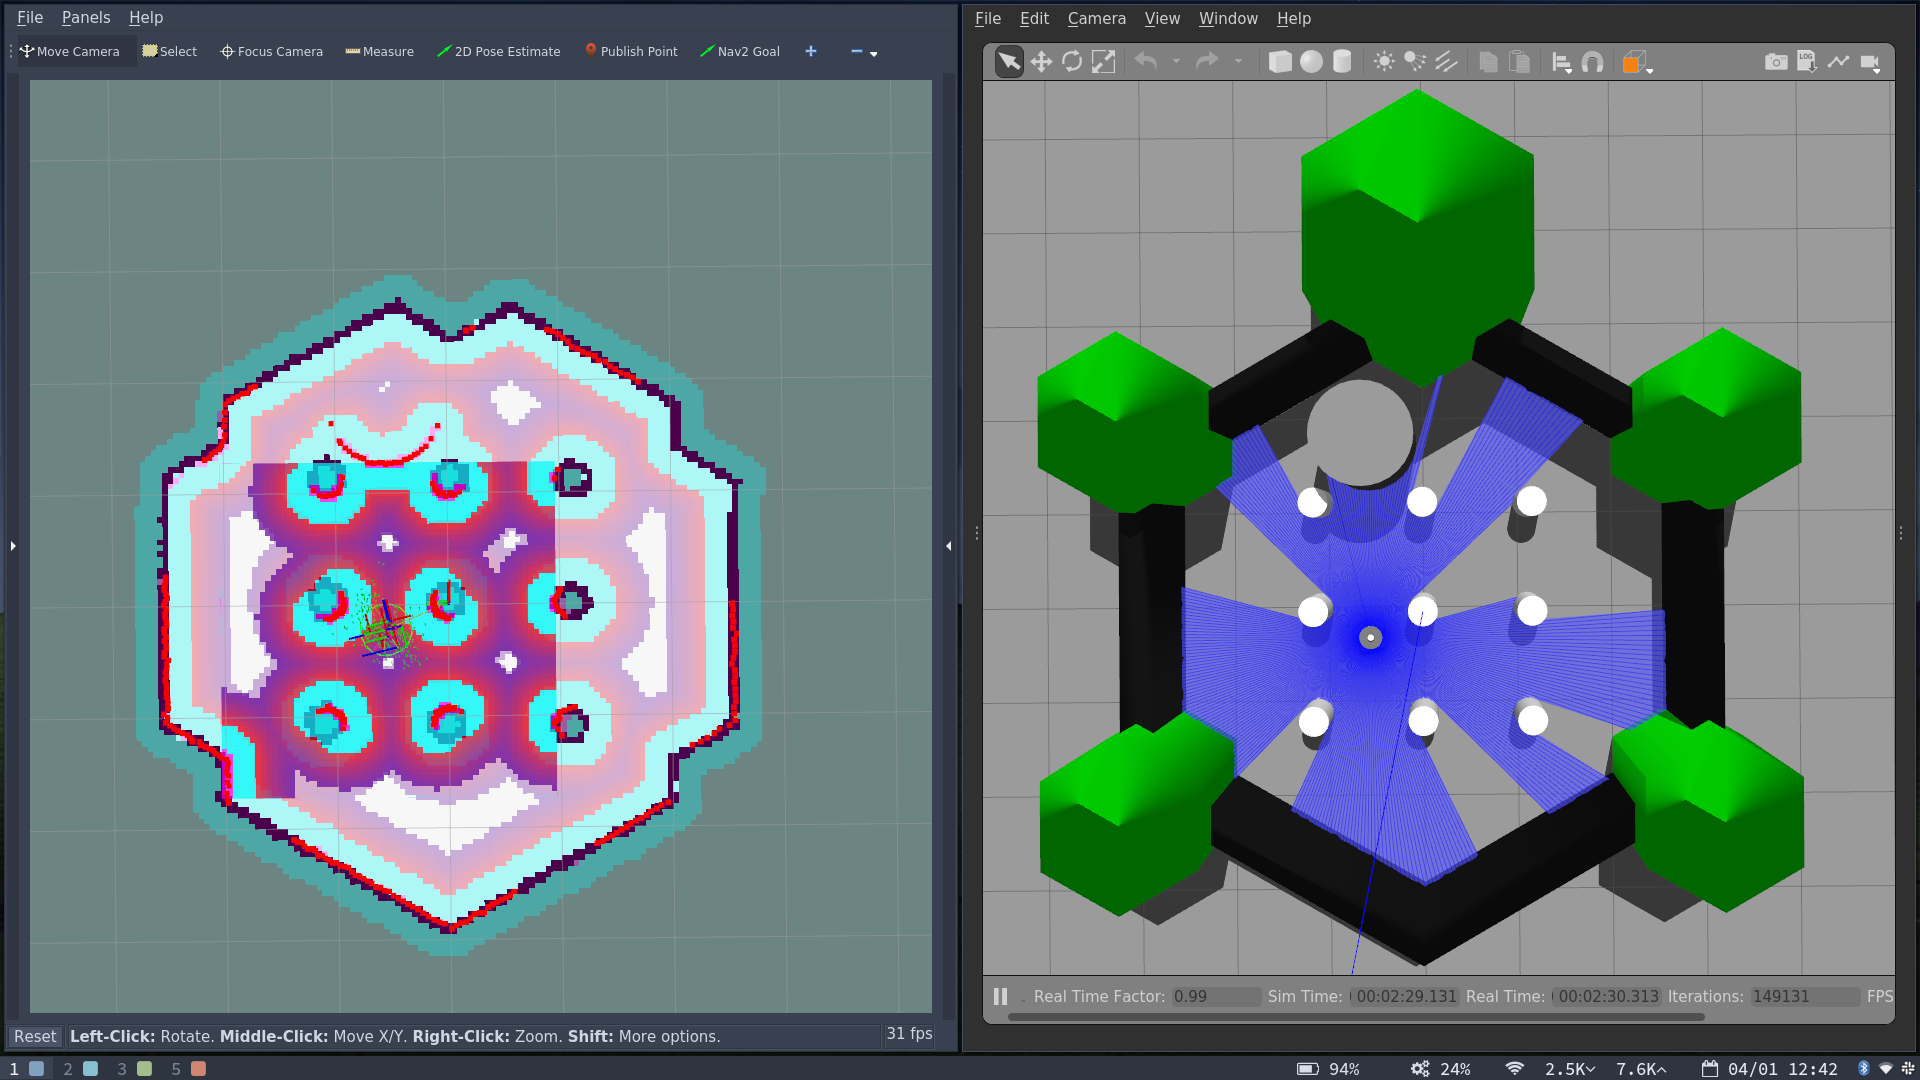This screenshot has height=1080, width=1920.
Task: Select the Publish Point tool
Action: [631, 51]
